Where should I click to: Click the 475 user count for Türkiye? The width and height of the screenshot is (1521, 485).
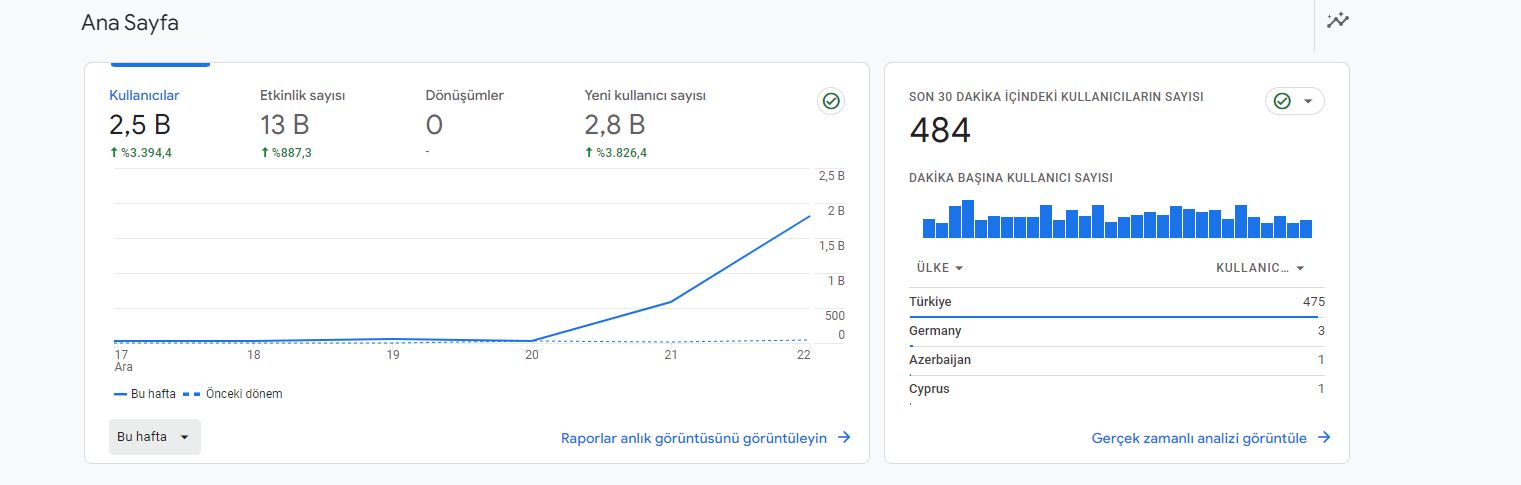[x=1314, y=302]
